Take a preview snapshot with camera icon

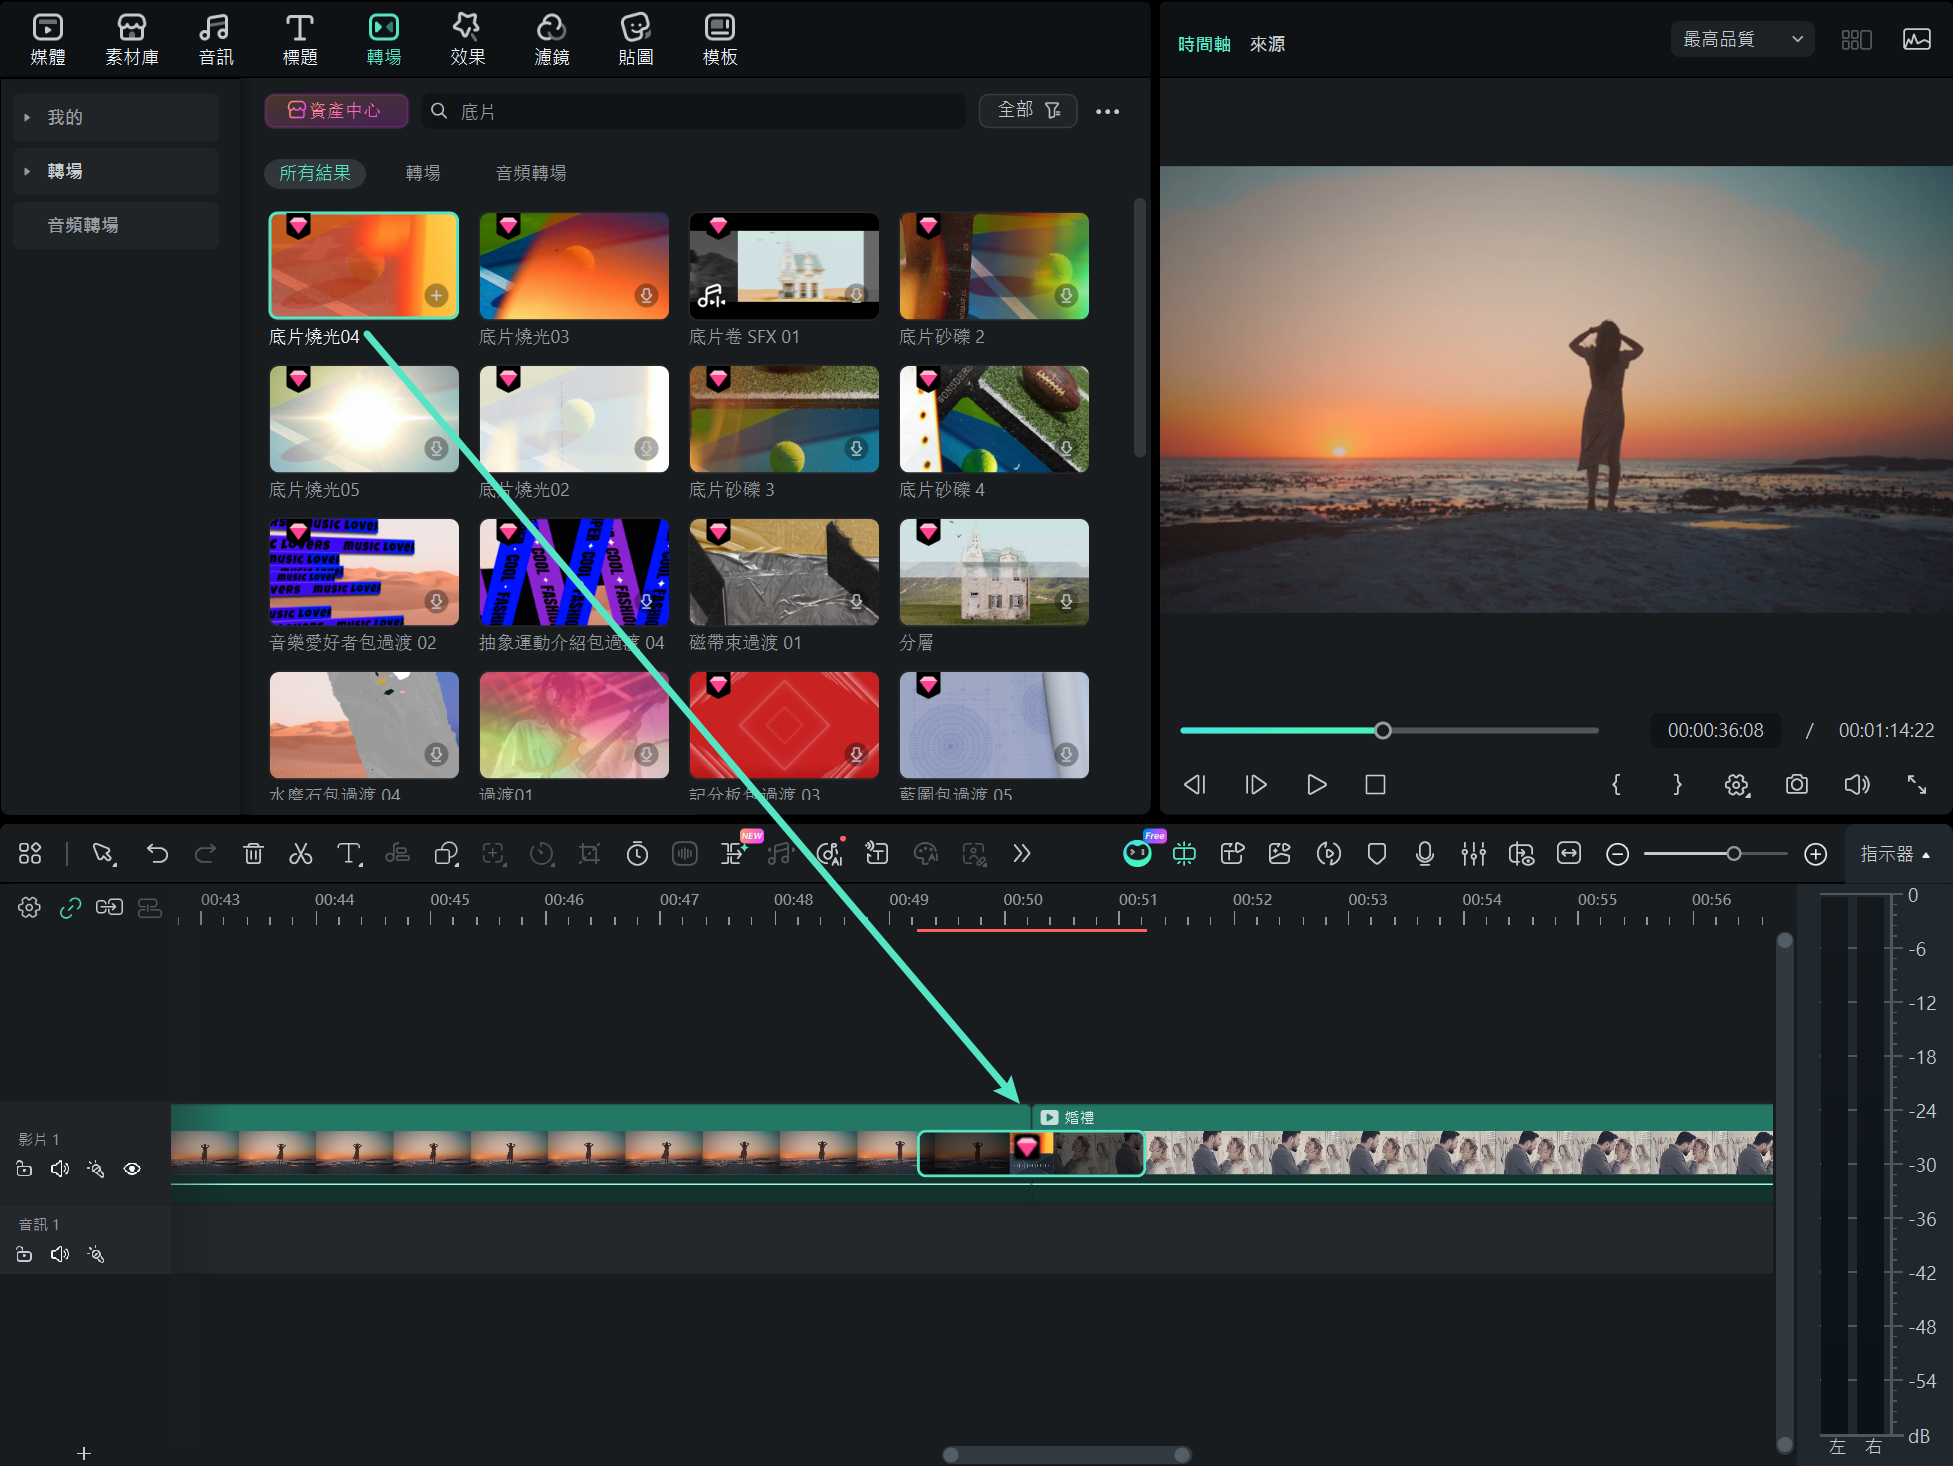pos(1796,785)
